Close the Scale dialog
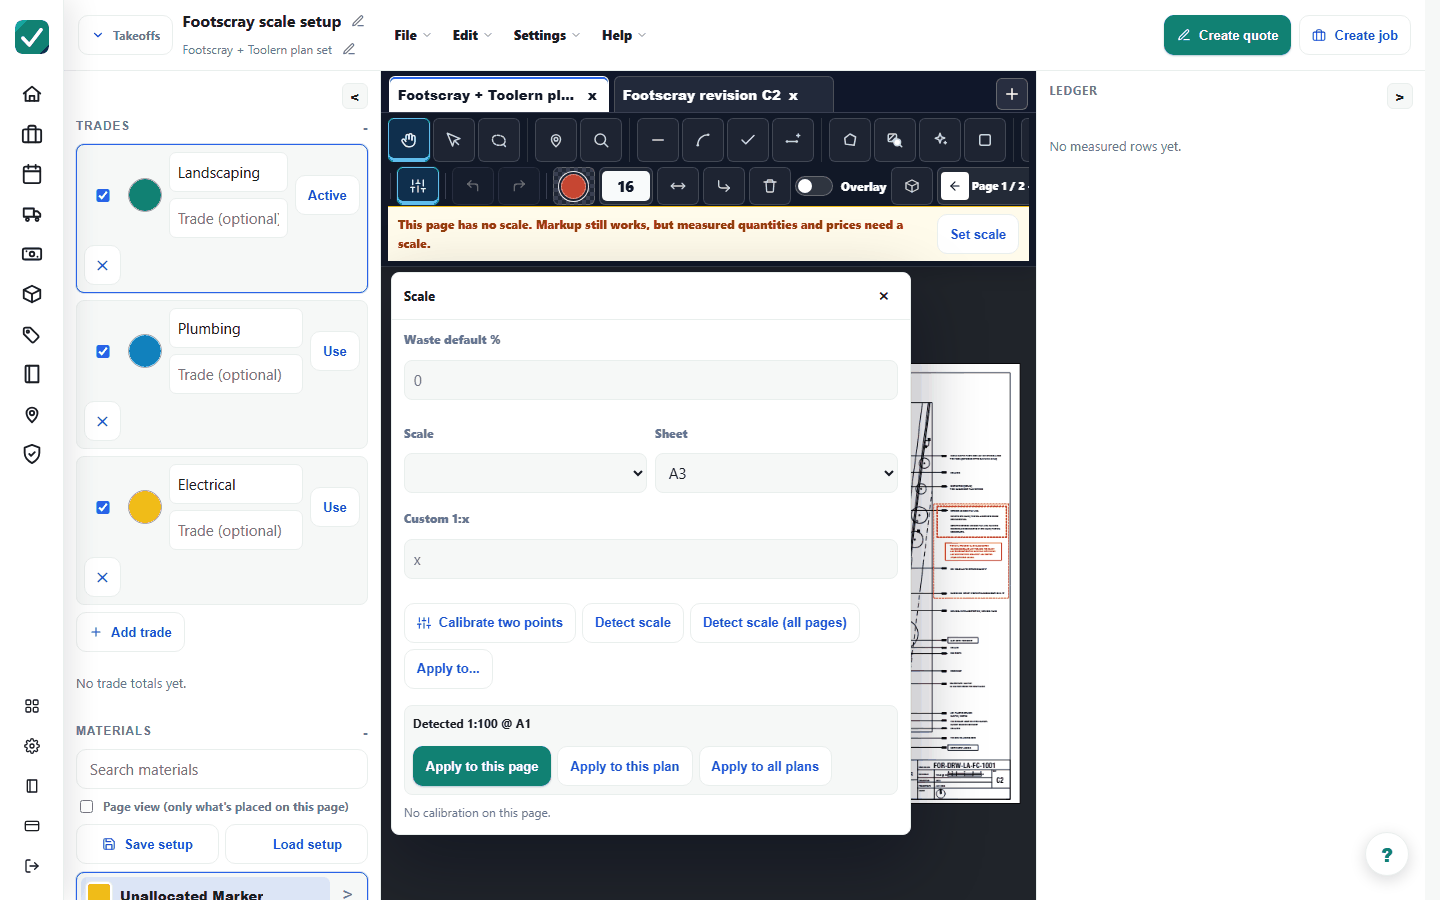 [884, 296]
